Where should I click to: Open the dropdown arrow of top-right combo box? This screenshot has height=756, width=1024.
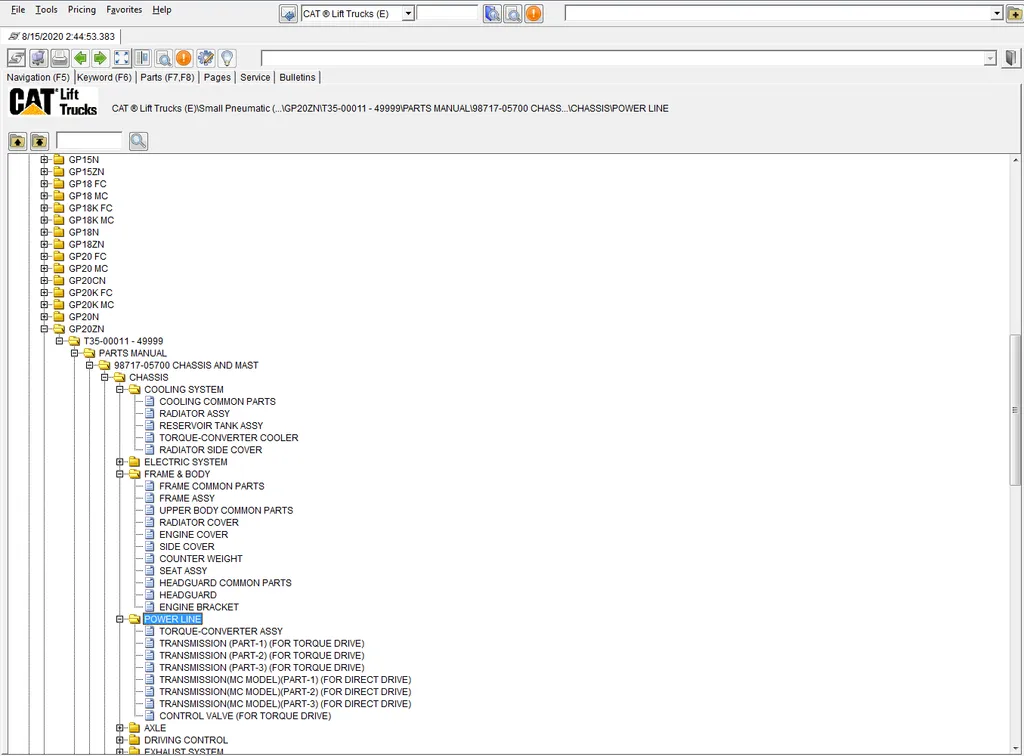[997, 14]
